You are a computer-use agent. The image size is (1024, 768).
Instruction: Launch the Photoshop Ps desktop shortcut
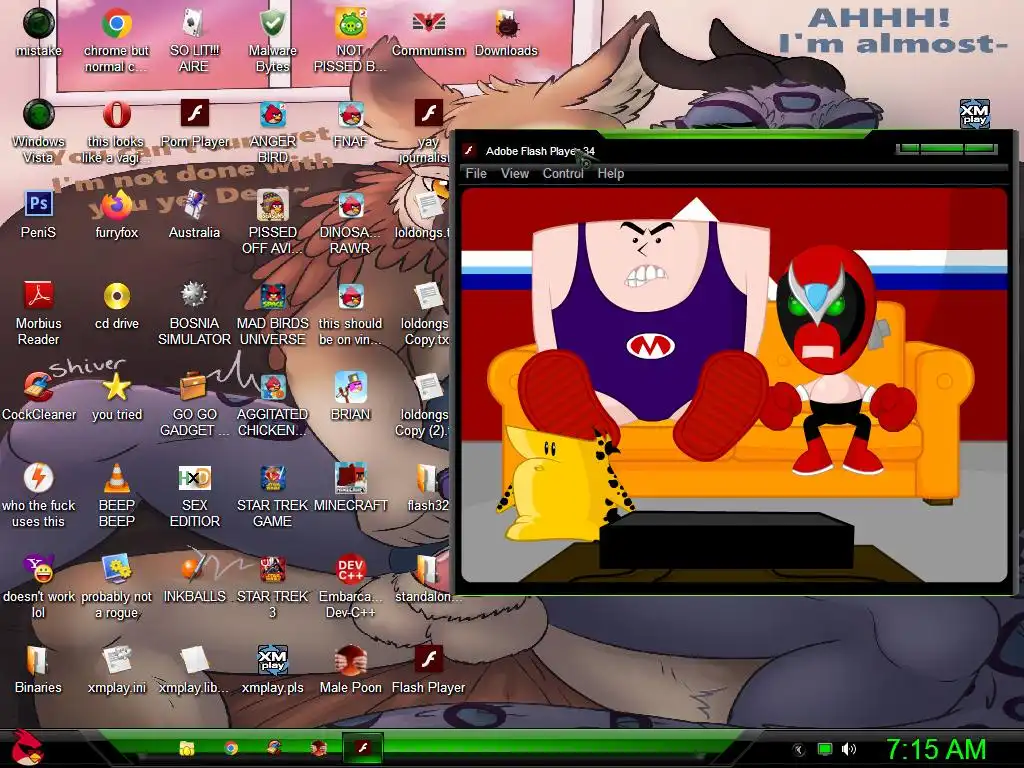pyautogui.click(x=39, y=215)
